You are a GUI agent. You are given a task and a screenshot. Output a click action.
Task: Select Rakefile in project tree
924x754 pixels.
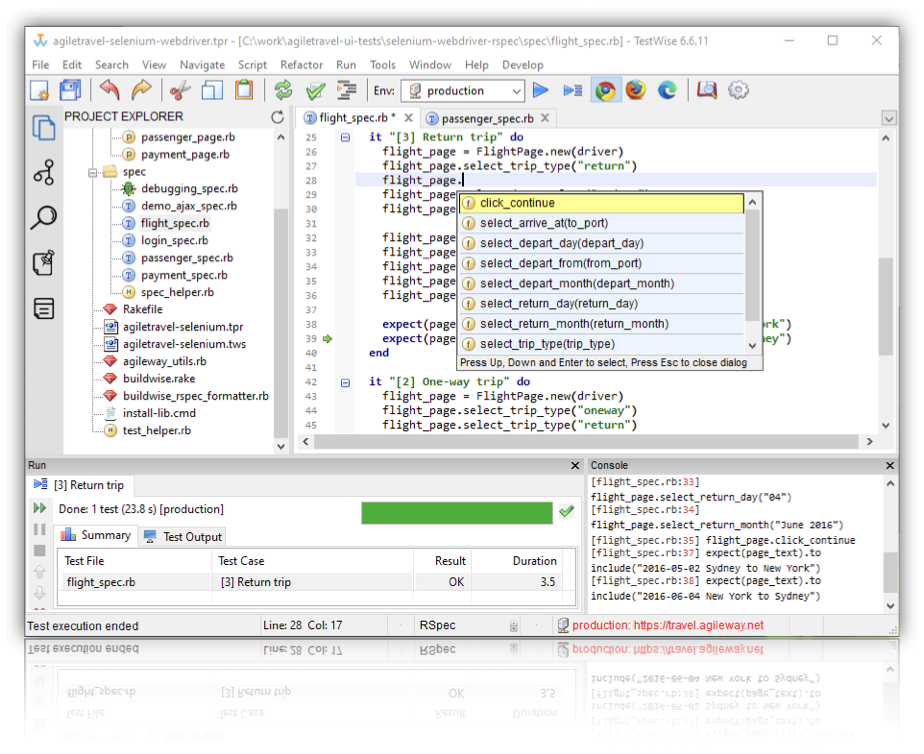143,309
